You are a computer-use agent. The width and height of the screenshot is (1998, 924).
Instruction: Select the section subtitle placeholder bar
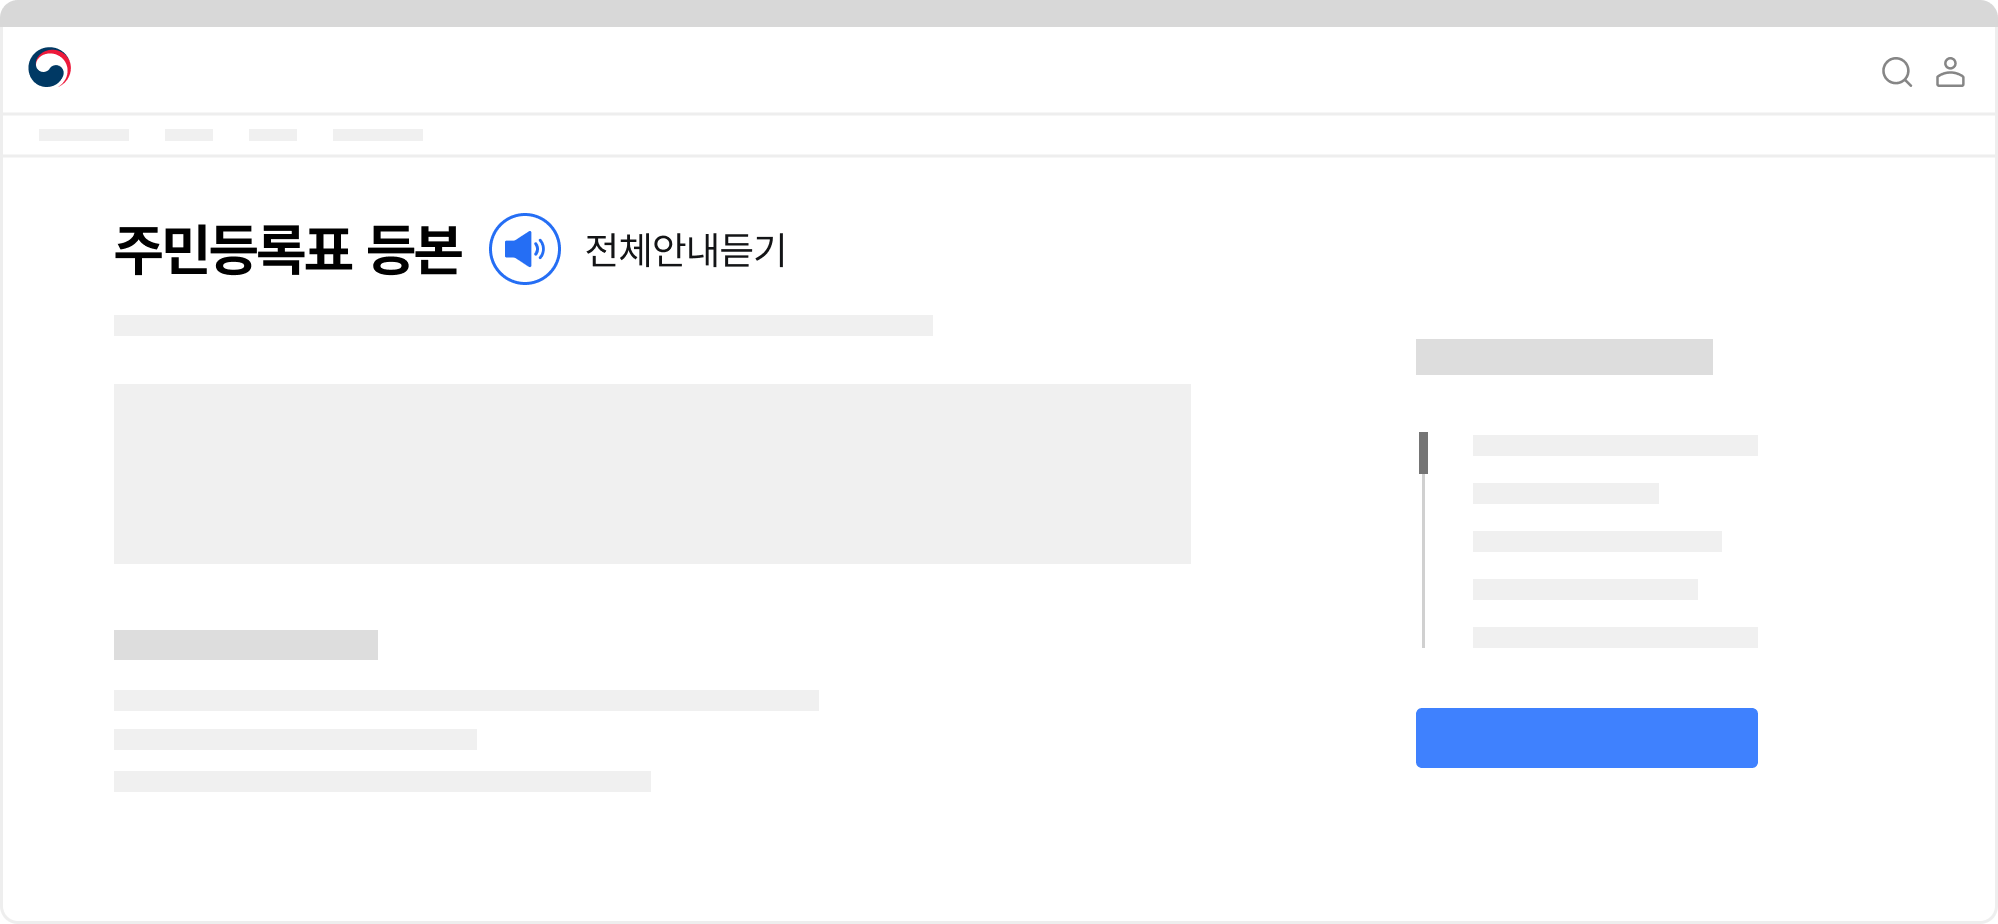coord(247,644)
